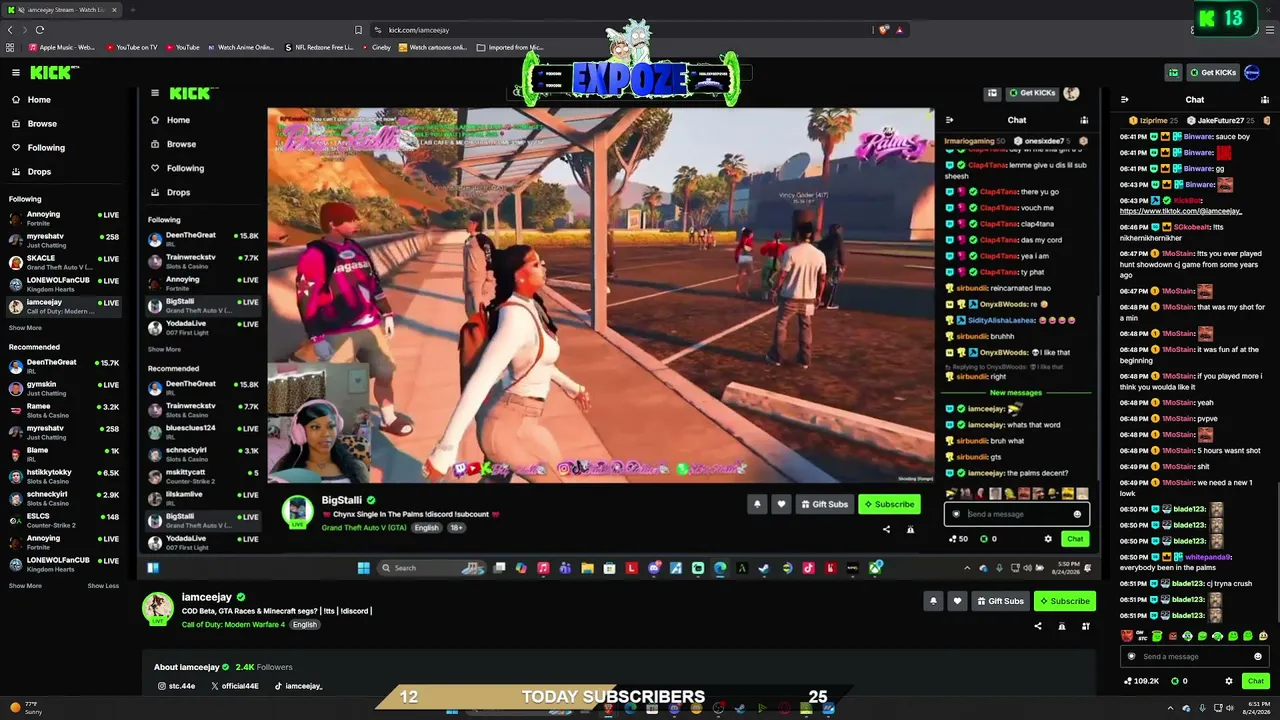Open the Ramee Slots & Casino channel
Screen dimensions: 1280x720
[64, 410]
